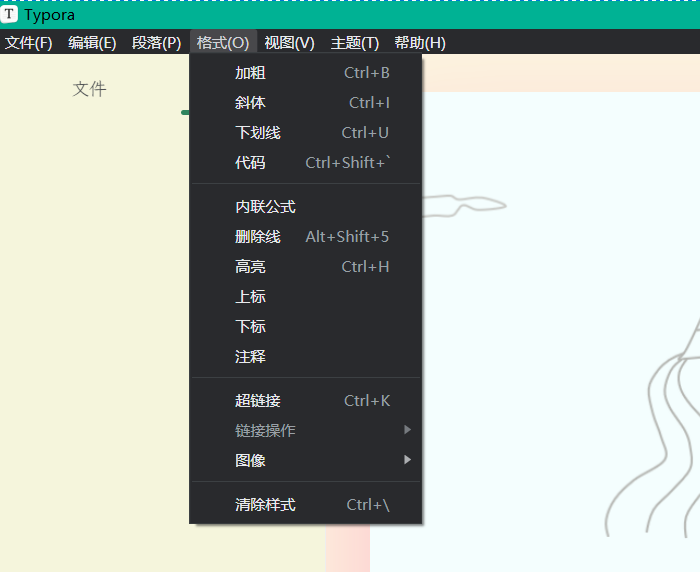This screenshot has width=700, height=572.
Task: Close the 格式(O) menu
Action: 223,43
